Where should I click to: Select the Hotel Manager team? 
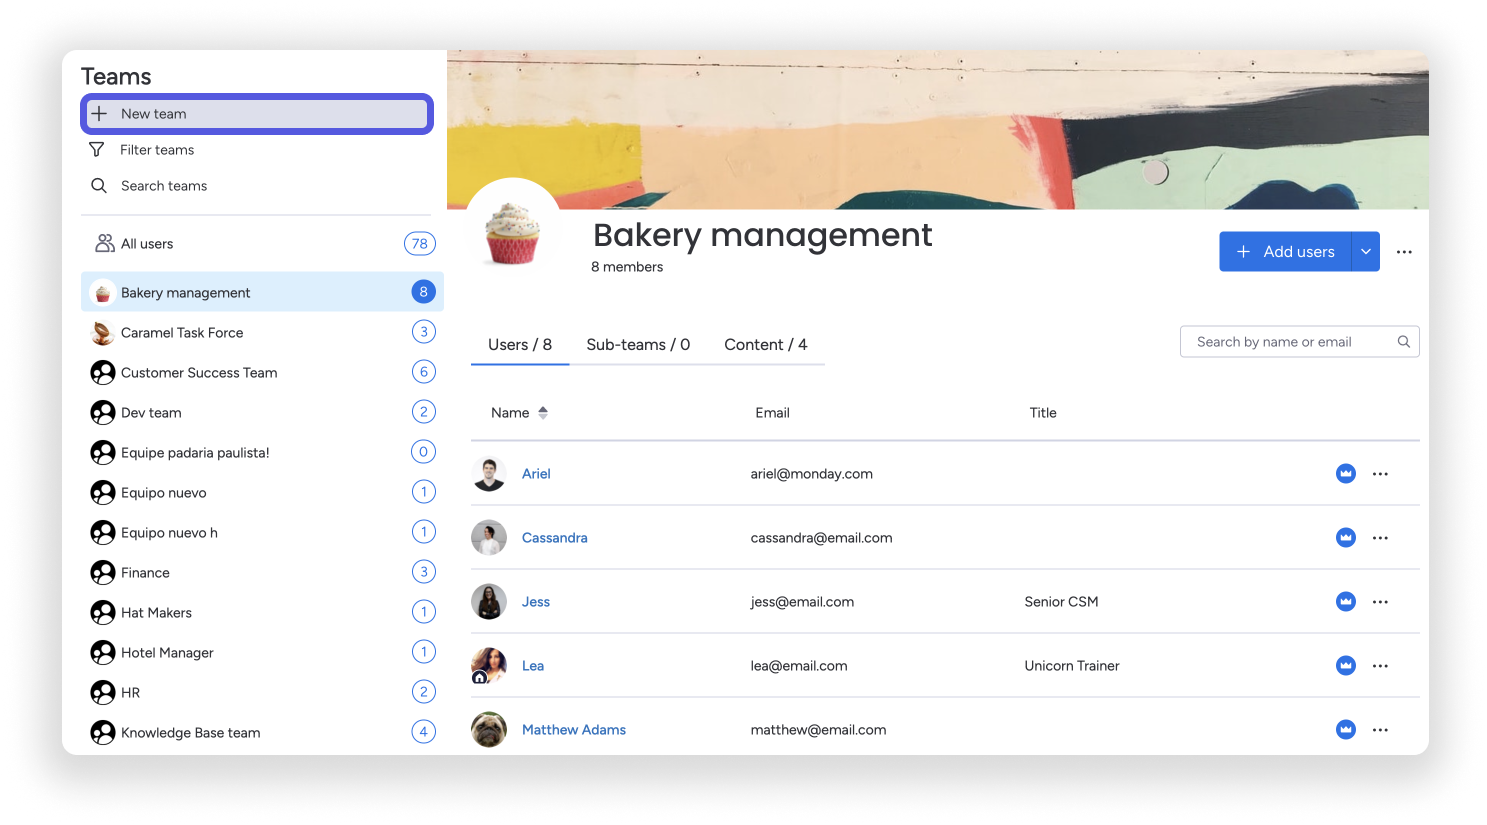[262, 653]
